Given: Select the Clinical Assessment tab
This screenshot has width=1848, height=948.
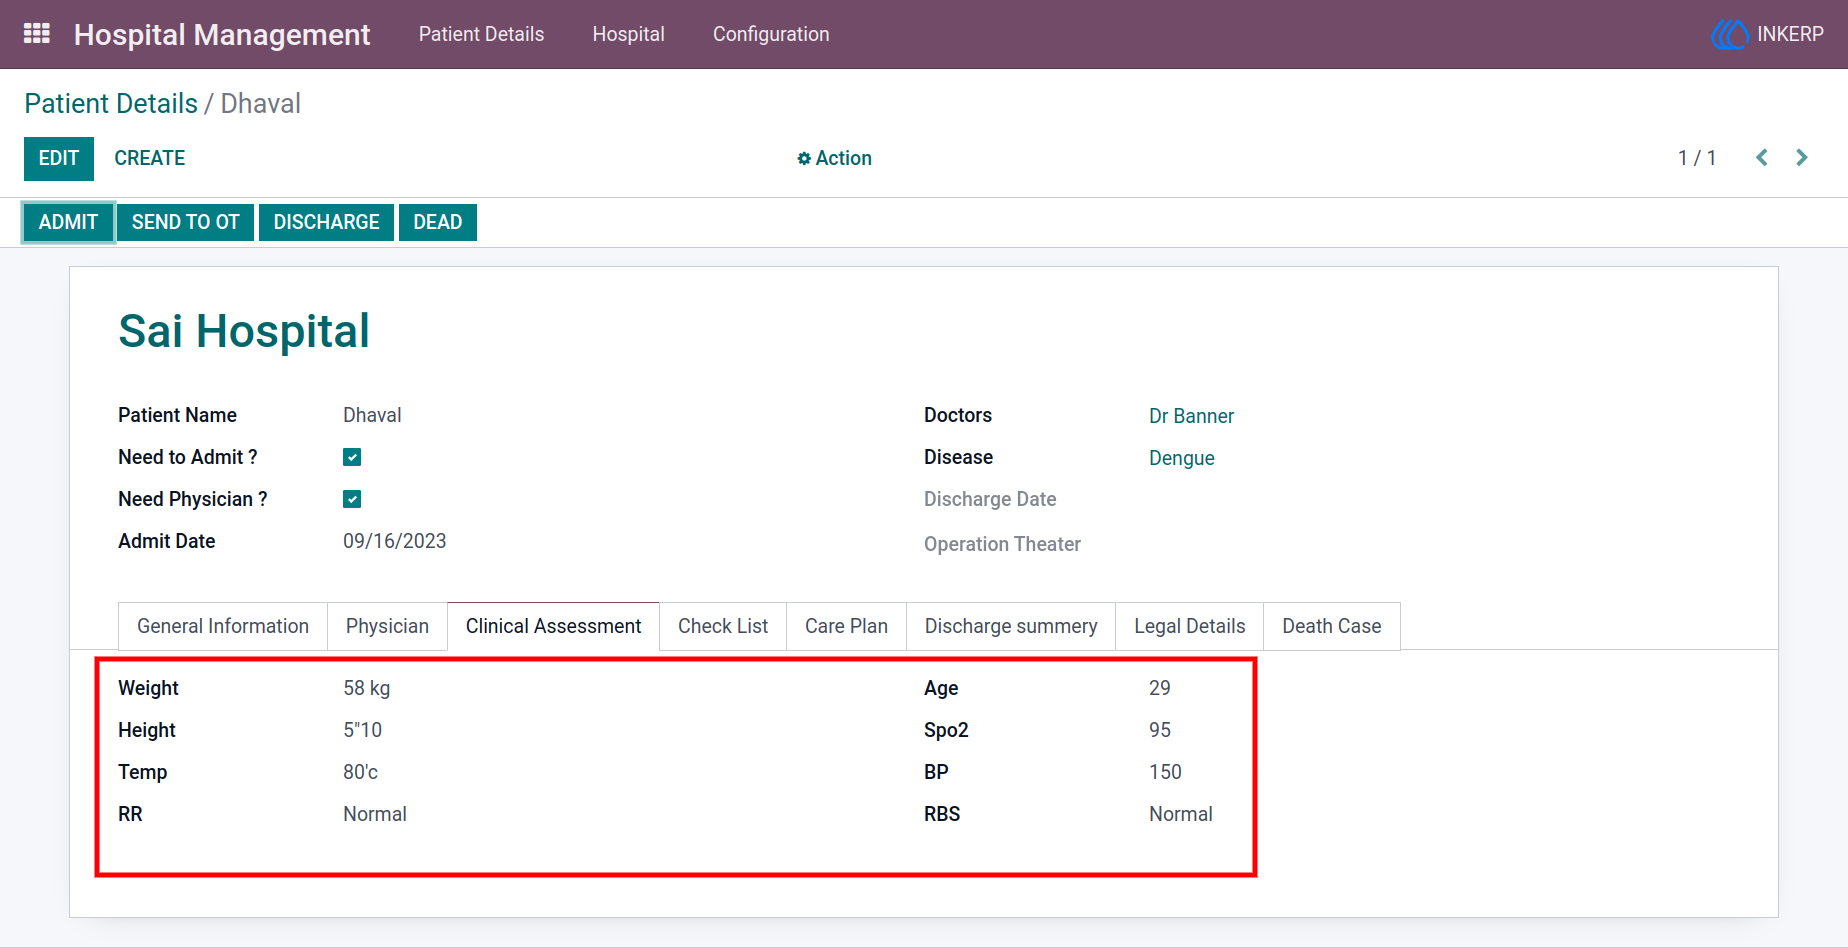Looking at the screenshot, I should click(554, 626).
